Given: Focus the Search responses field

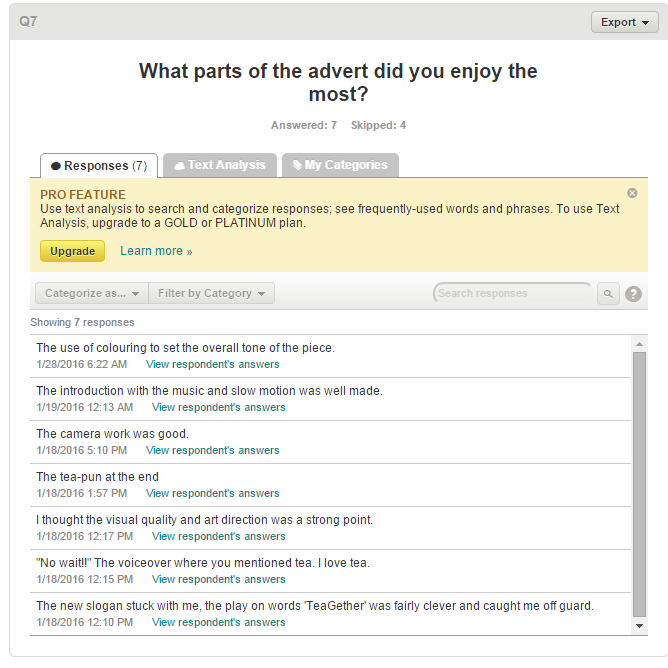Looking at the screenshot, I should click(x=512, y=293).
